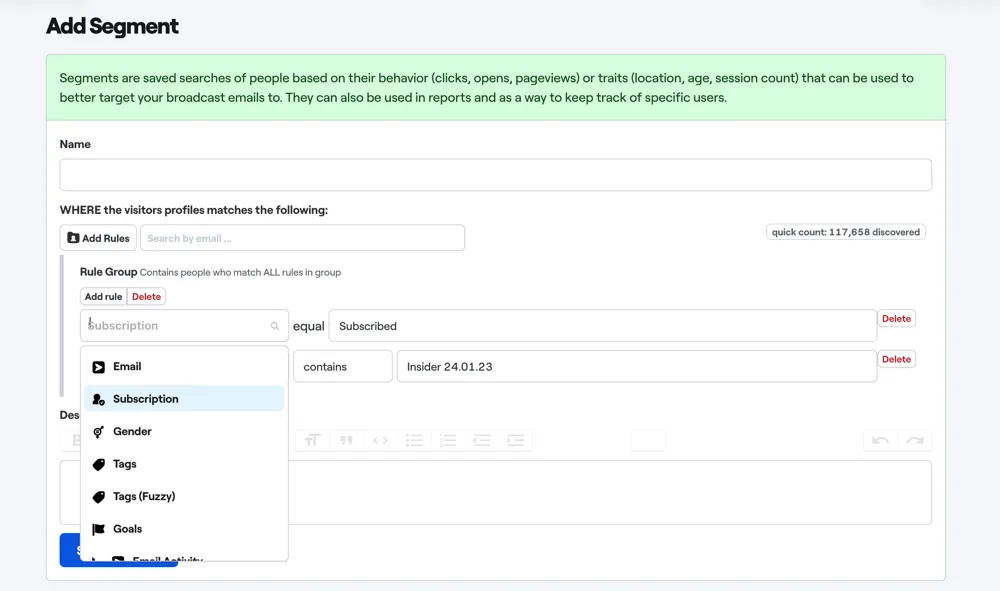Focus the Search by email field

pos(302,238)
